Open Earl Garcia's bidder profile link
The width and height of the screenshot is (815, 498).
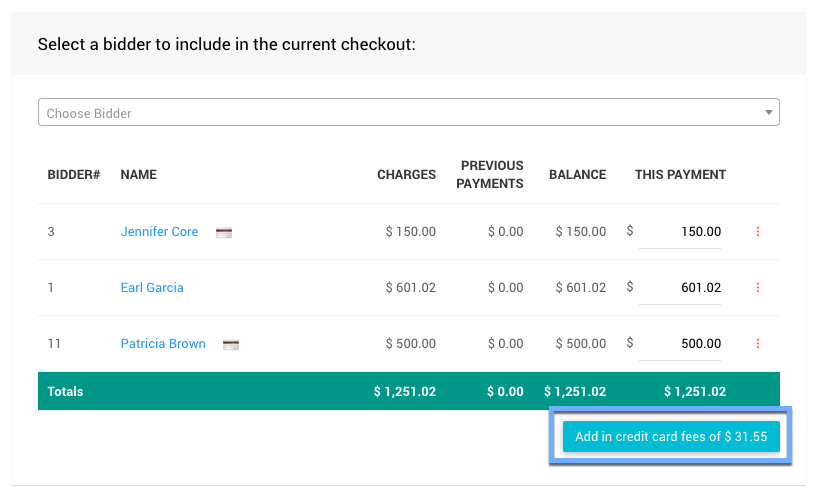point(152,288)
